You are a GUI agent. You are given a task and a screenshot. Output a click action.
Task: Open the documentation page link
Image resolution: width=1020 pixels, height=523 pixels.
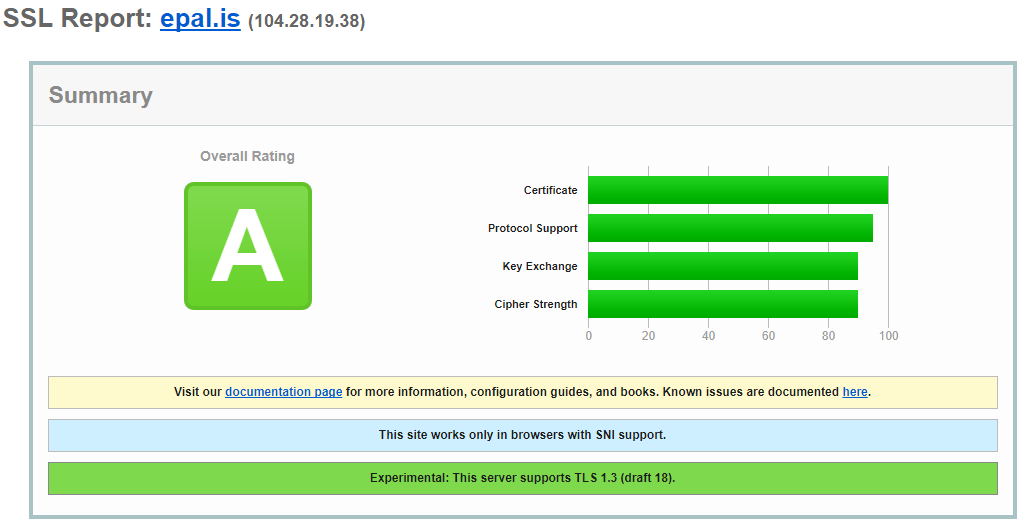[x=284, y=392]
